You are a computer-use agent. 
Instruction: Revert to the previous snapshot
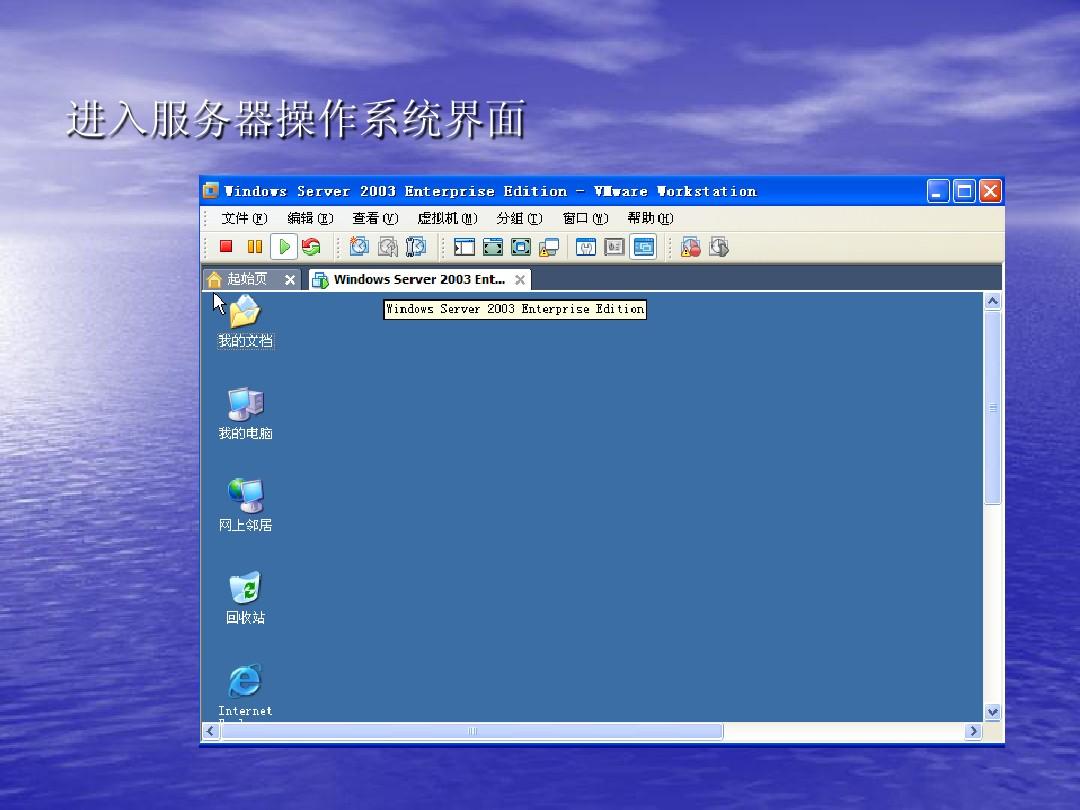click(388, 247)
